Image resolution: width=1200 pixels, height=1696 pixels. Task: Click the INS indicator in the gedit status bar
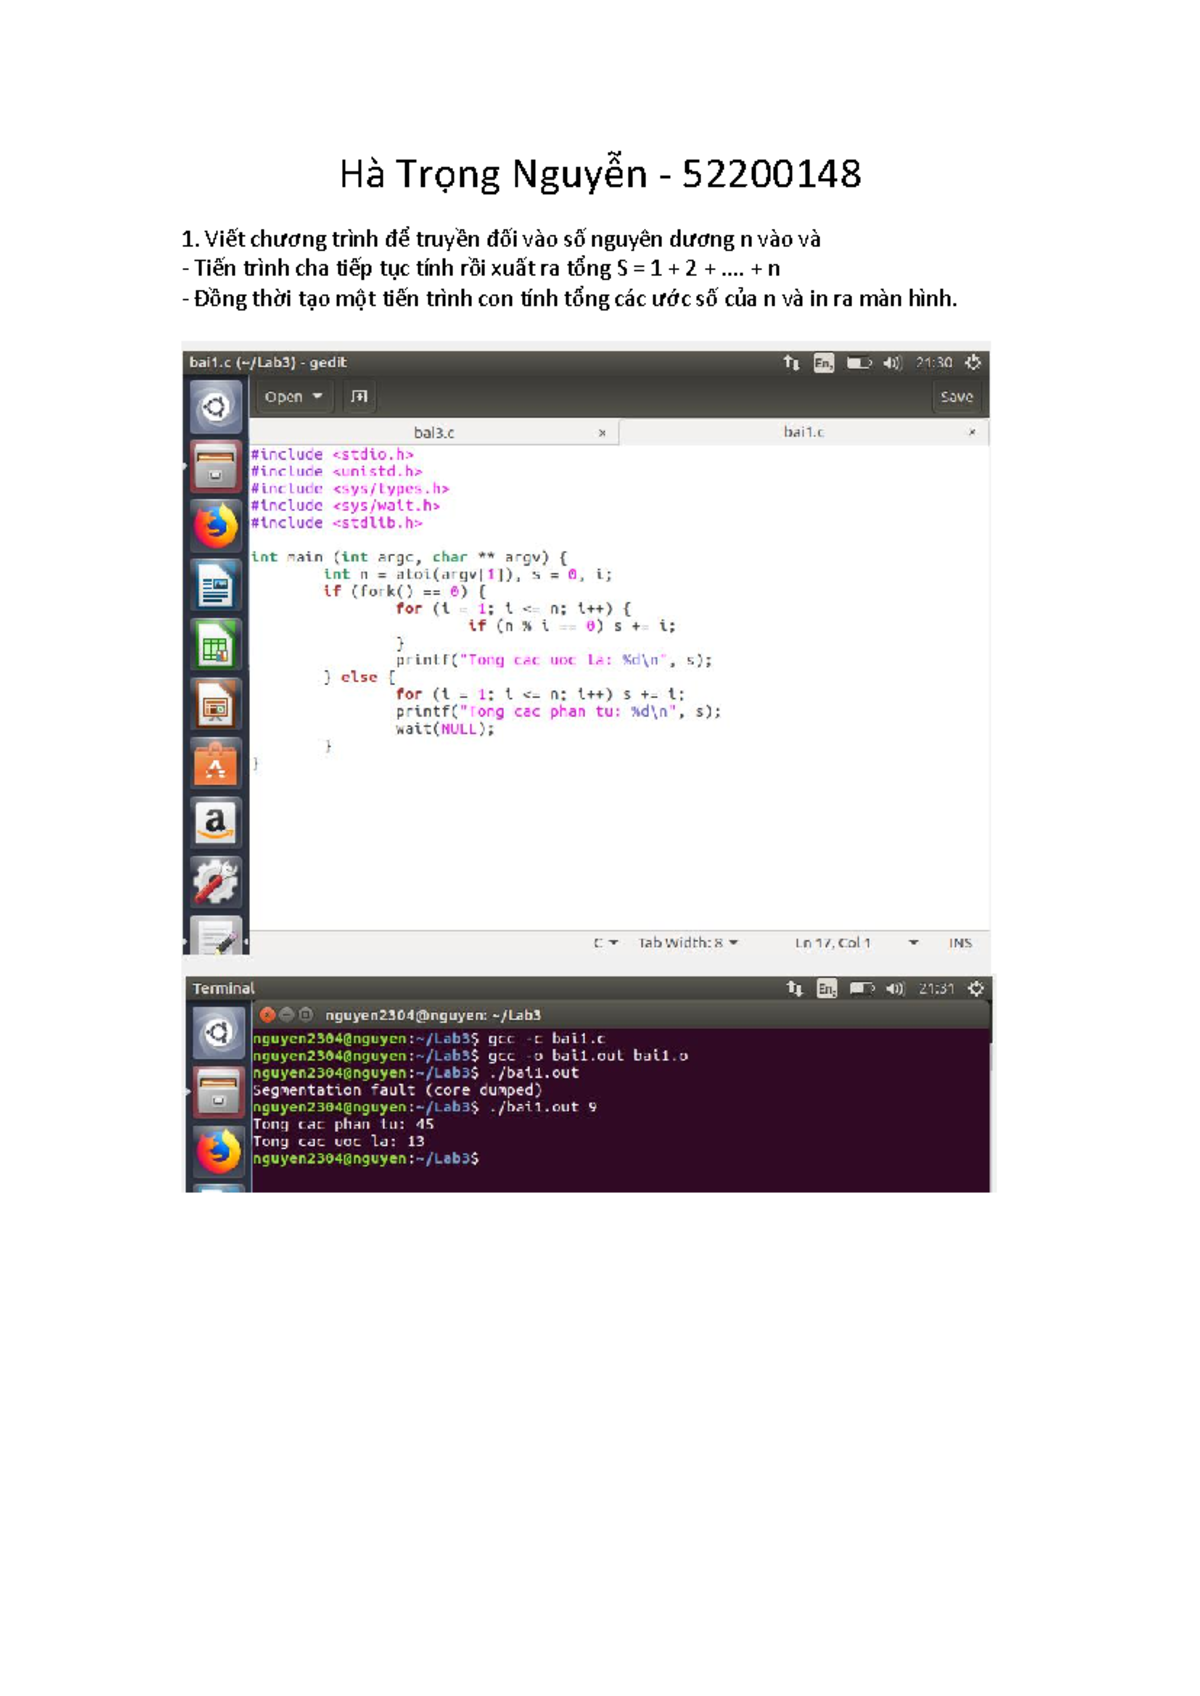[960, 943]
